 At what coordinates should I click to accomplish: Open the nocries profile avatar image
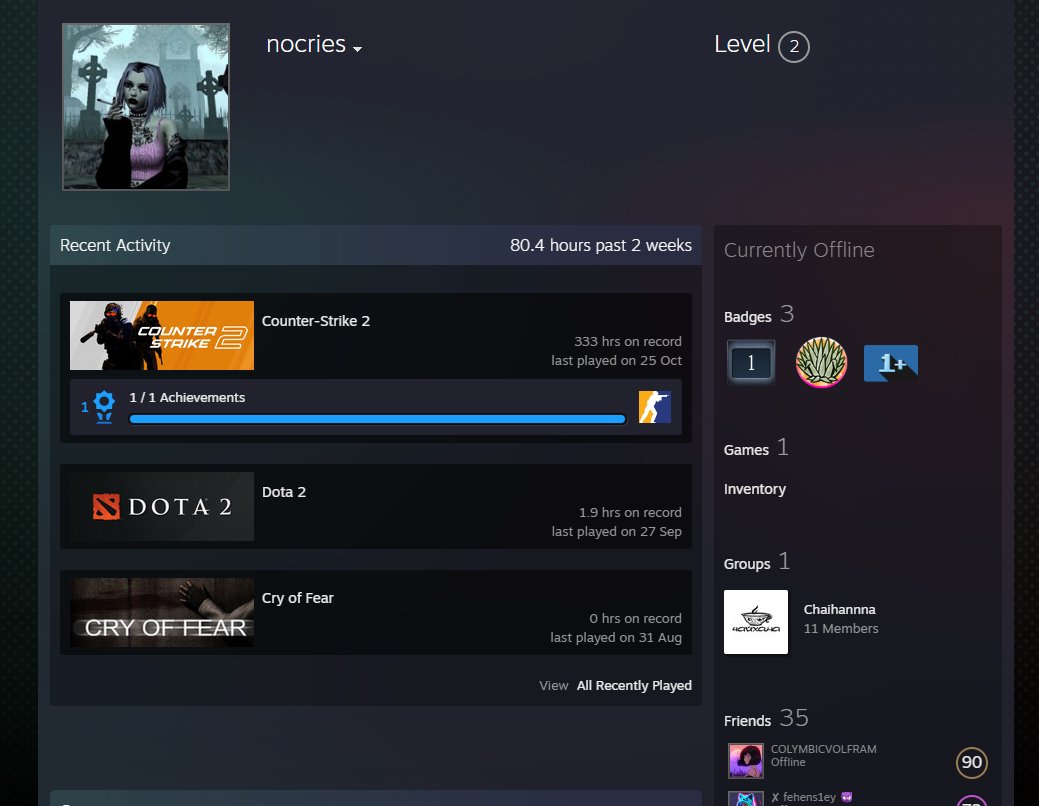pyautogui.click(x=146, y=107)
